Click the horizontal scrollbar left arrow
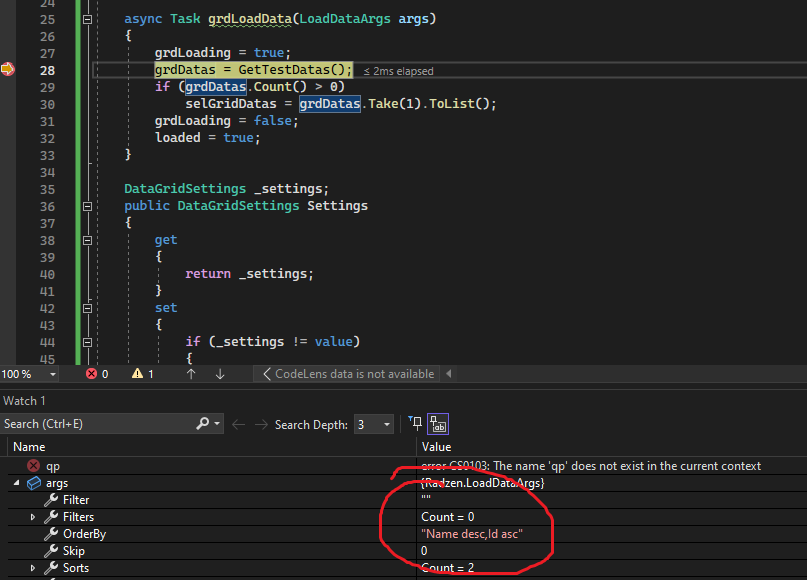Image resolution: width=807 pixels, height=580 pixels. point(449,374)
